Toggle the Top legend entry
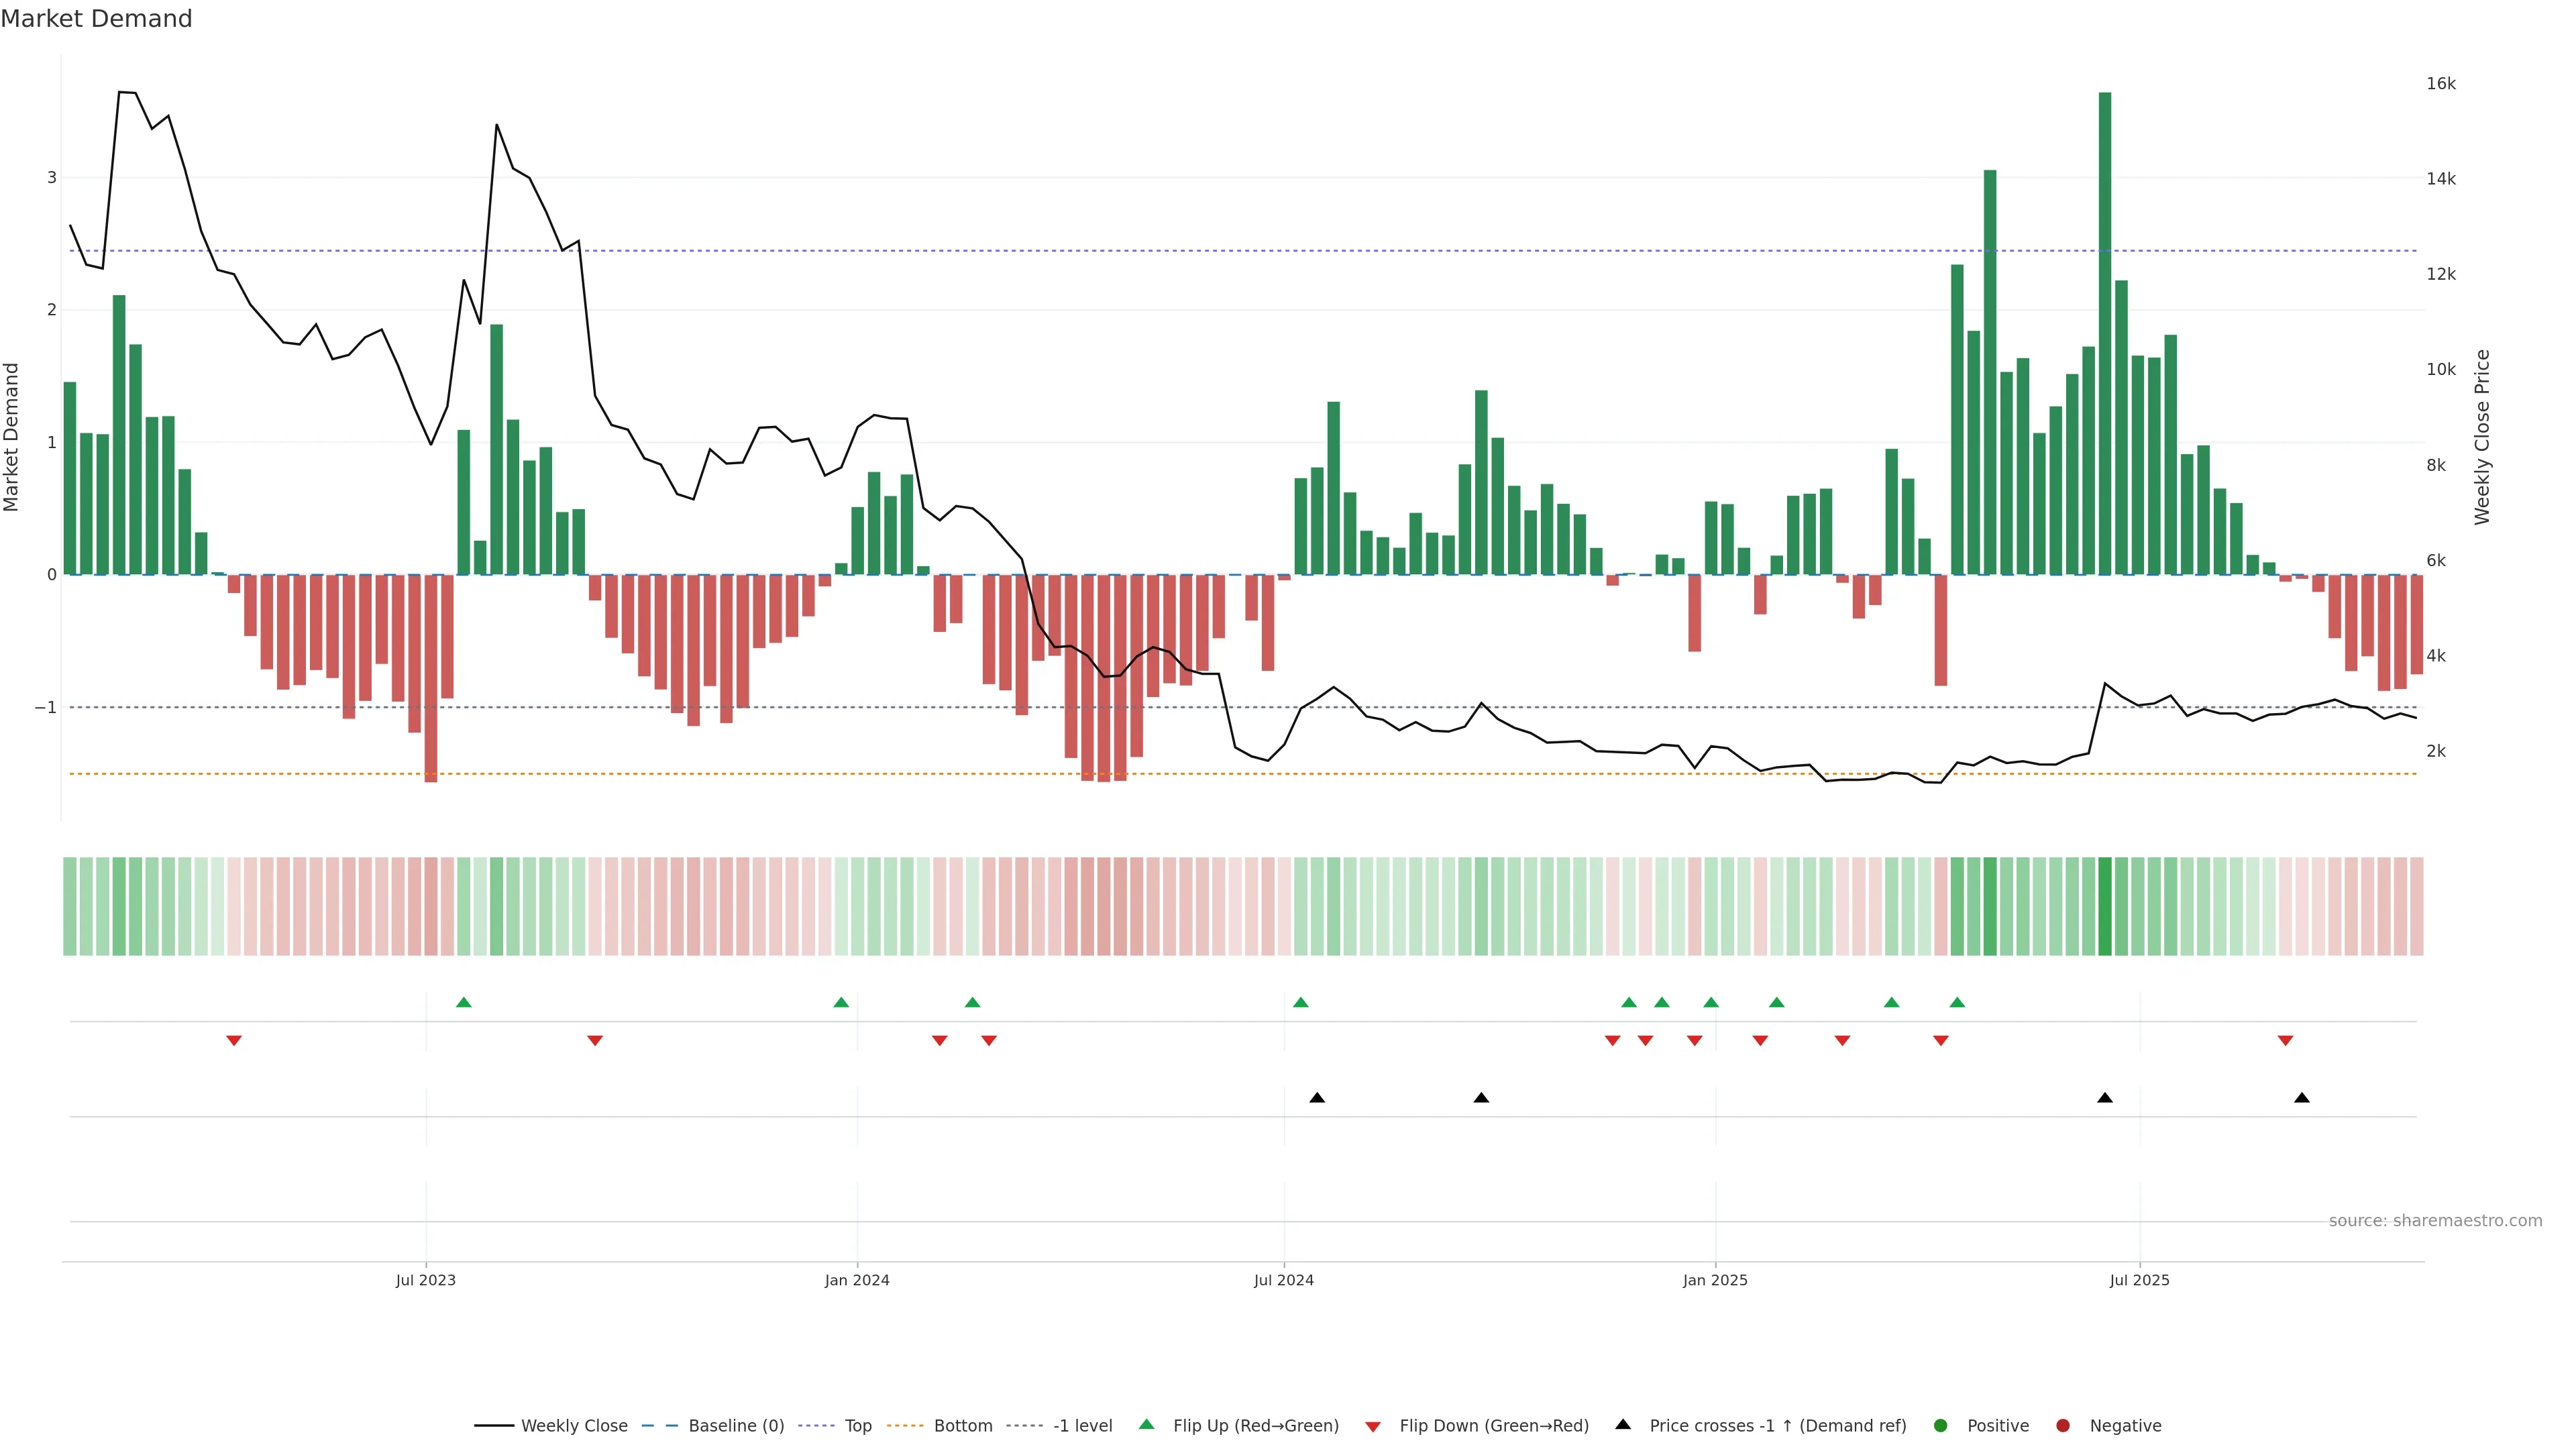Image resolution: width=2576 pixels, height=1449 pixels. click(x=857, y=1426)
